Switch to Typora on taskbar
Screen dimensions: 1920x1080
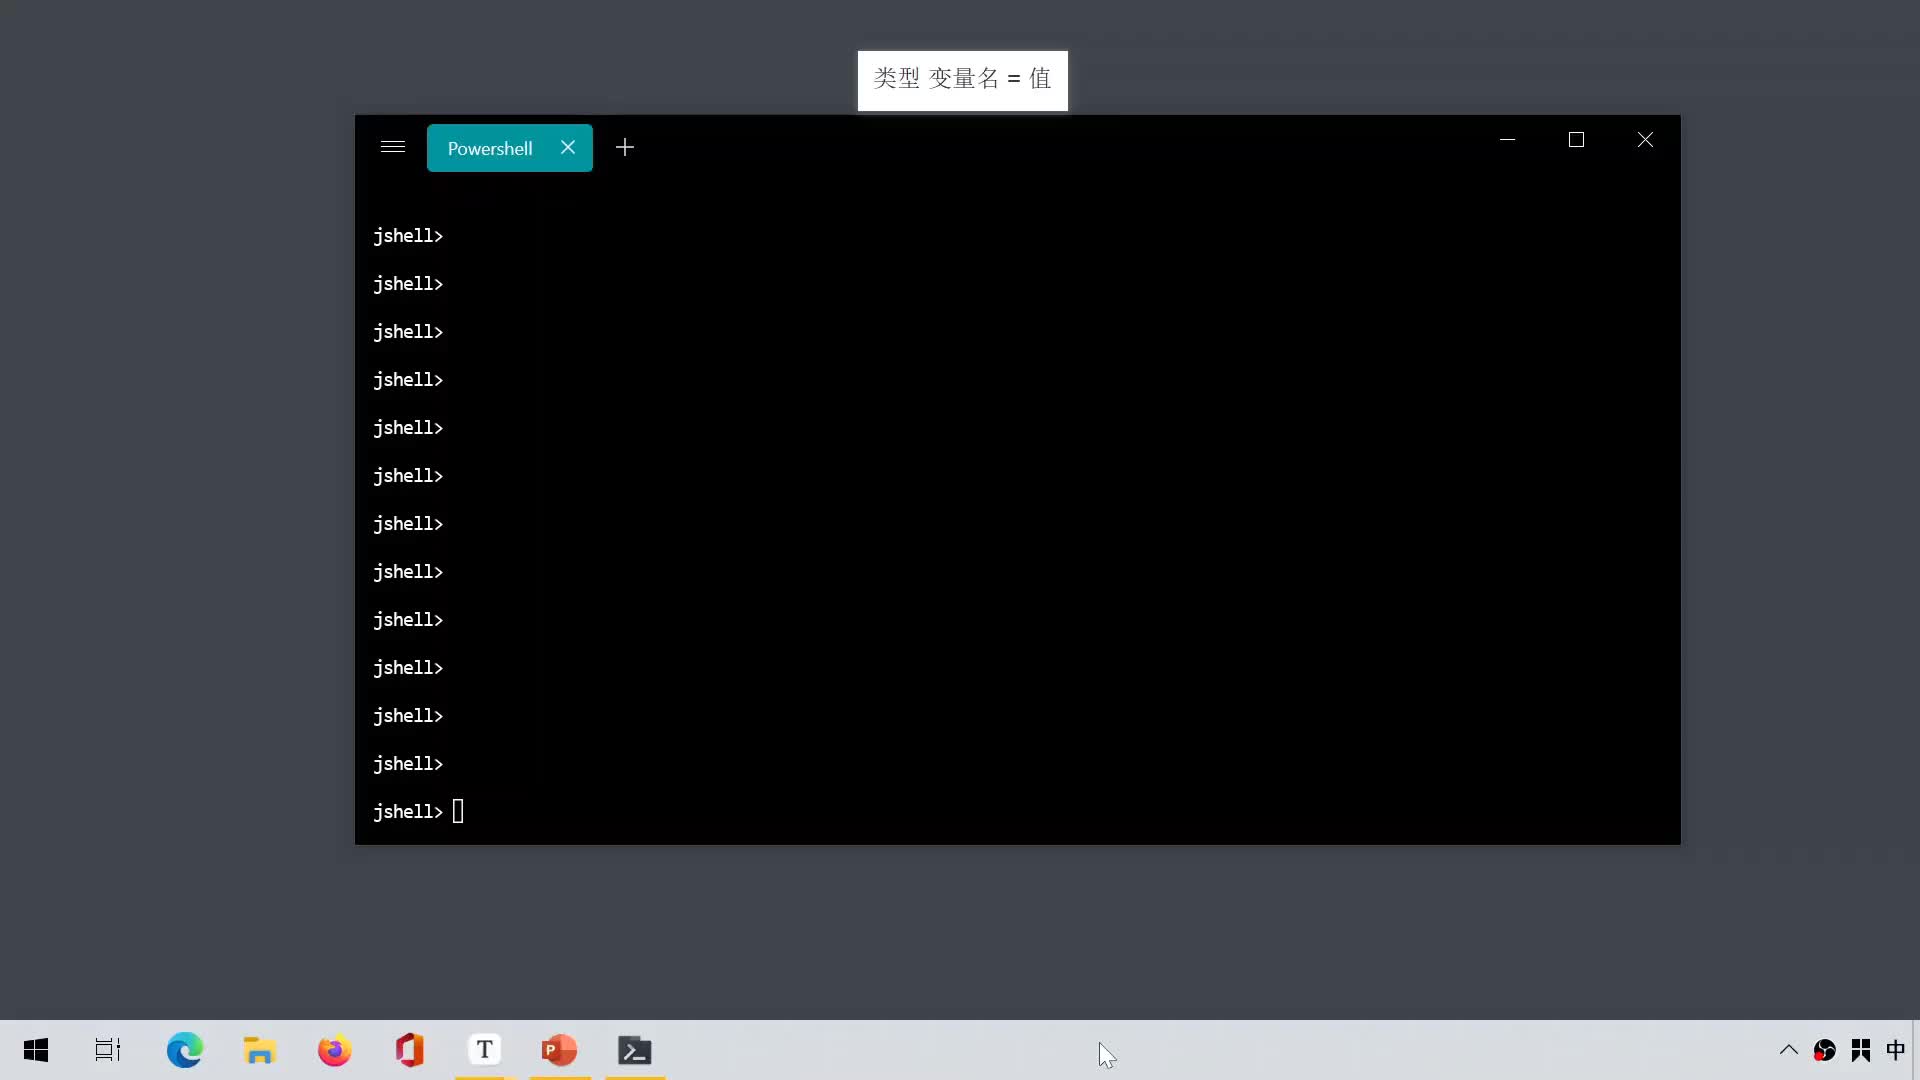484,1050
